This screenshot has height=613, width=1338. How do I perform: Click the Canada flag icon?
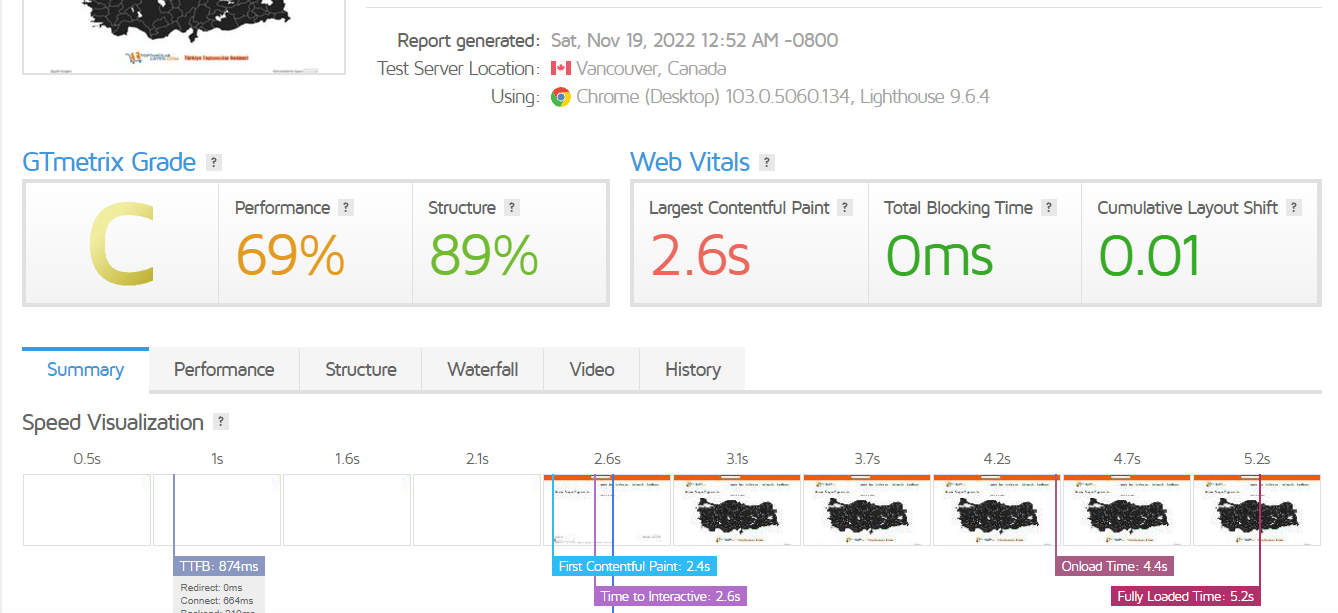(x=560, y=69)
